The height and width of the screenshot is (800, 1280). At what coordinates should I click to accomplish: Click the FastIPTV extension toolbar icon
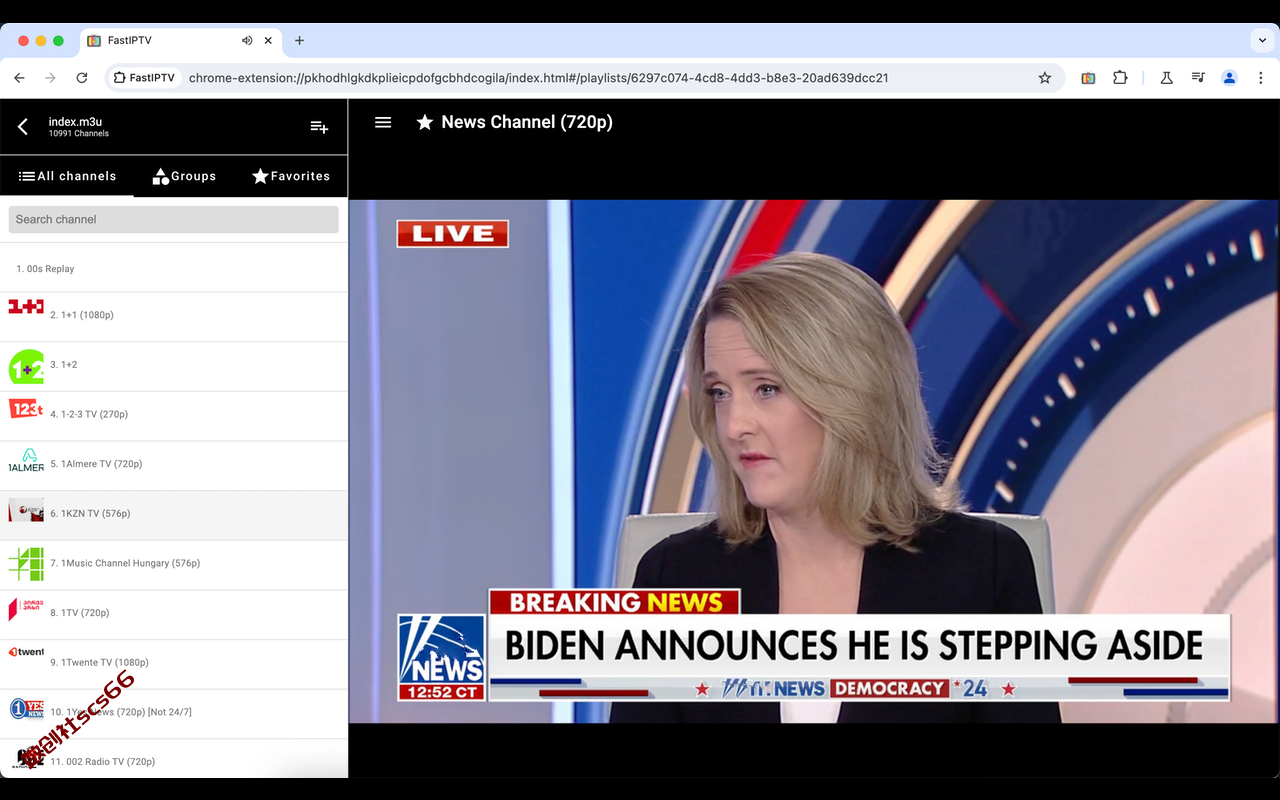pyautogui.click(x=1088, y=78)
